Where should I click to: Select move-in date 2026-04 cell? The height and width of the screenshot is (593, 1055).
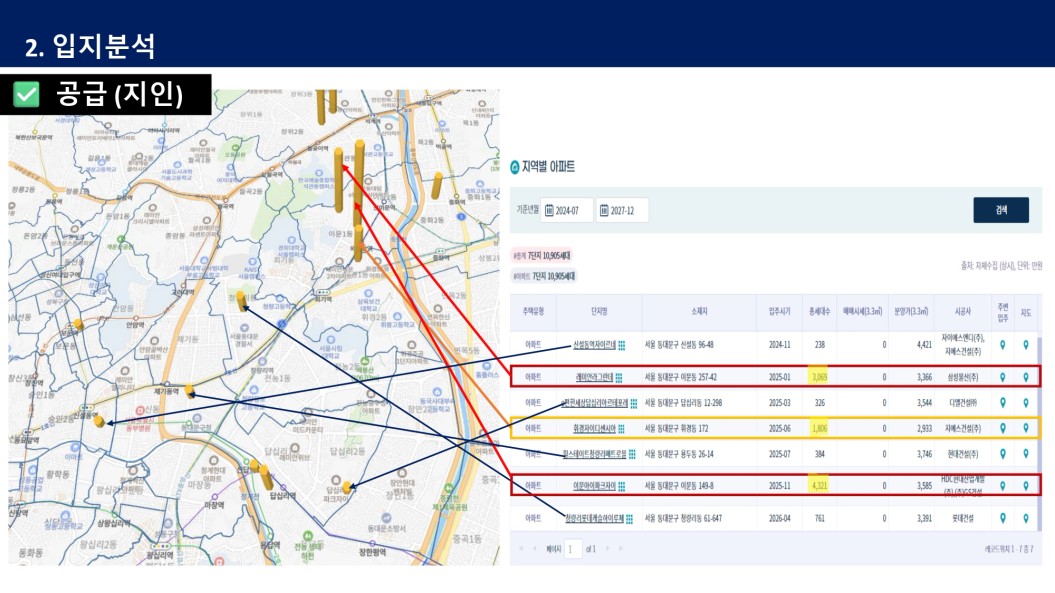pos(779,518)
